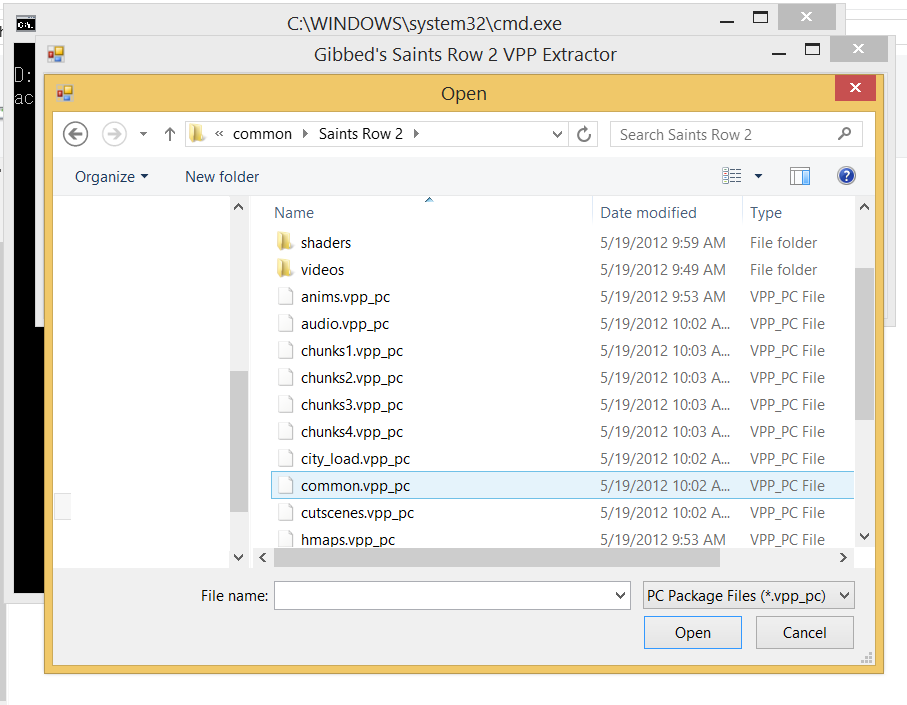Click file list scroll up arrow
The height and width of the screenshot is (705, 907).
[864, 207]
